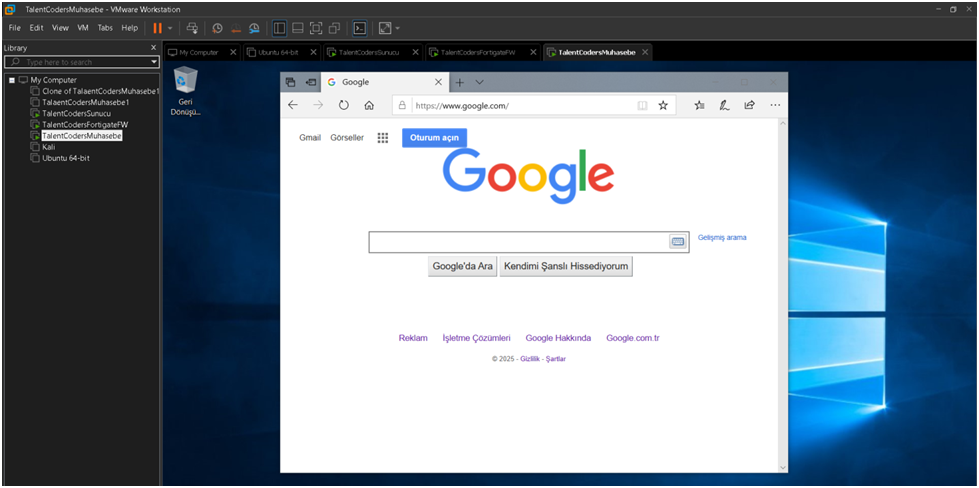Open reading view icon in address bar
979x488 pixels.
click(x=642, y=105)
